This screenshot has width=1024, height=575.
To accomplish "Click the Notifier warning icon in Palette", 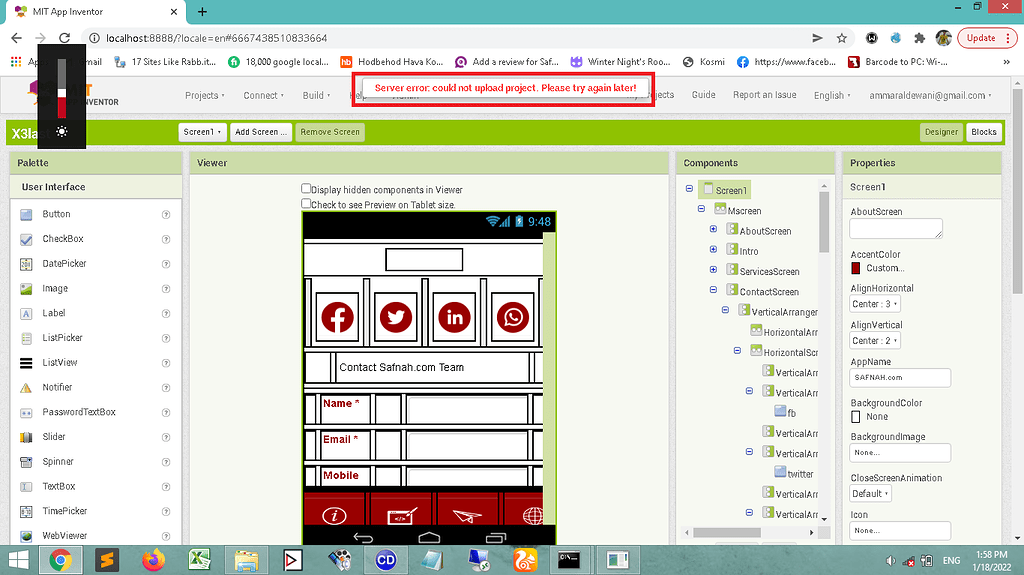I will tap(26, 388).
